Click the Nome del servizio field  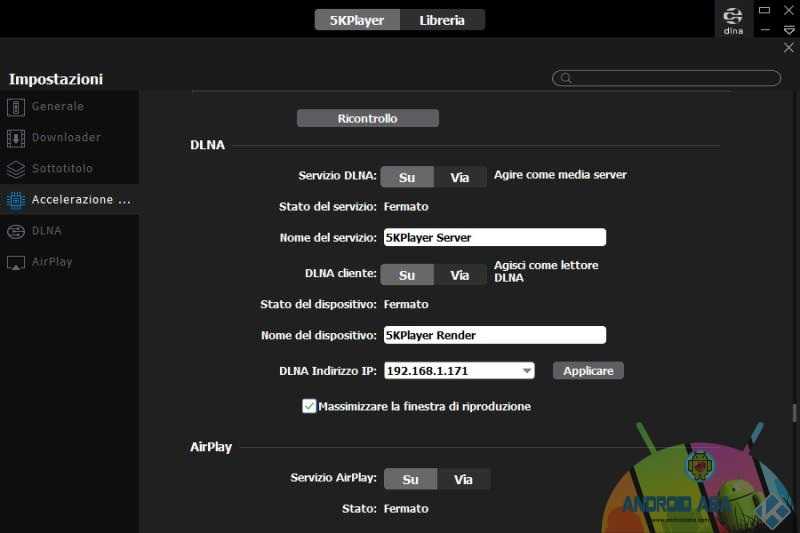(x=495, y=237)
